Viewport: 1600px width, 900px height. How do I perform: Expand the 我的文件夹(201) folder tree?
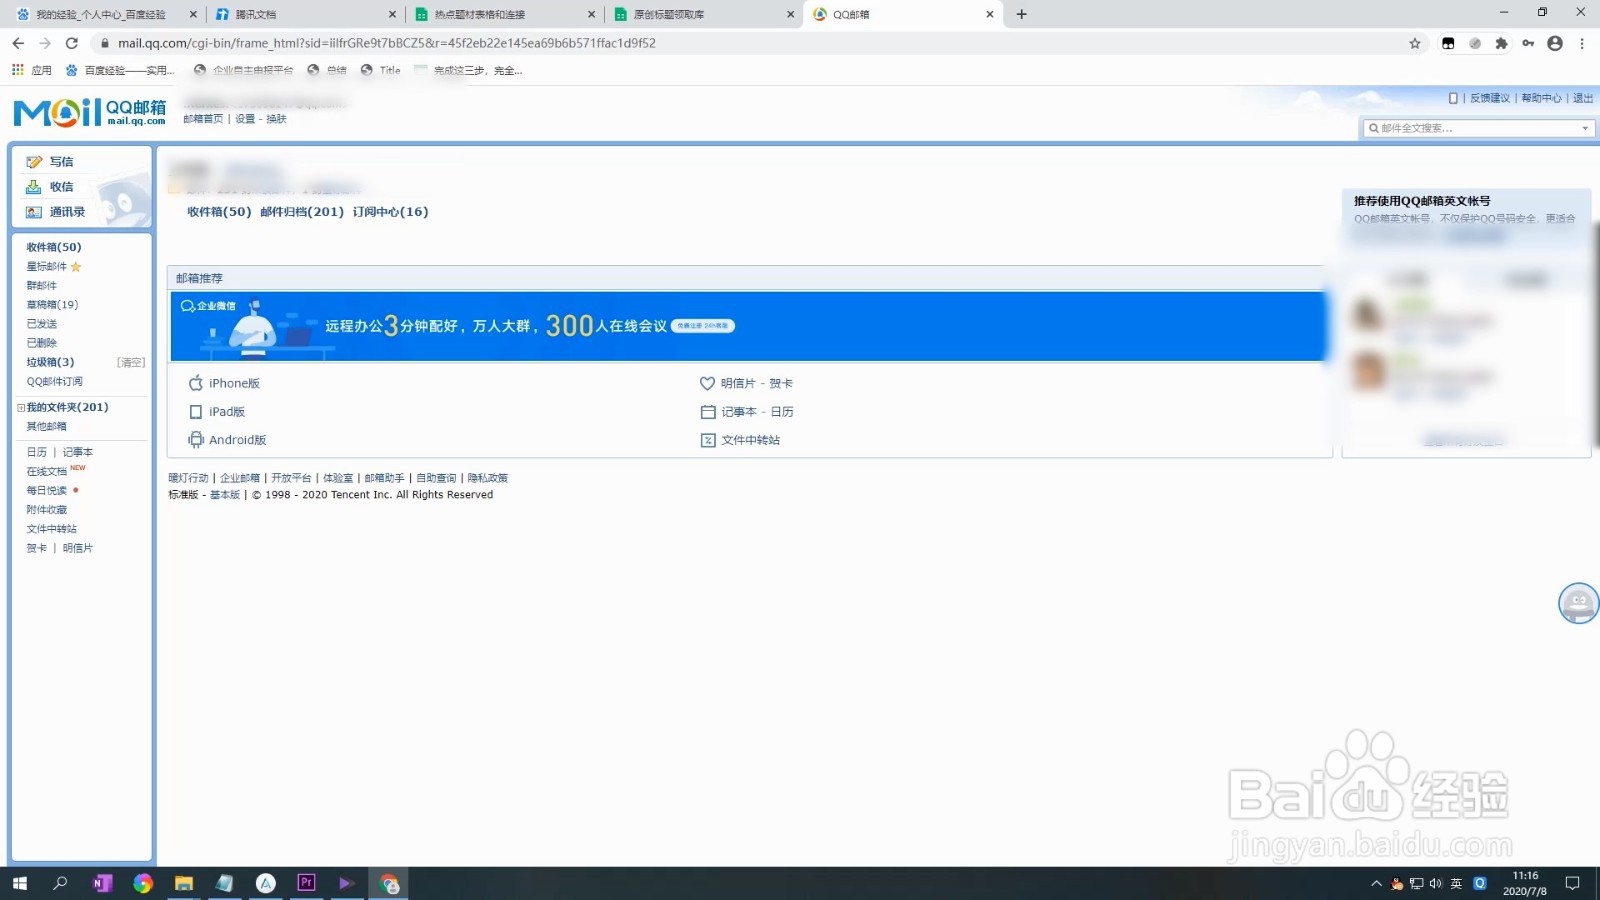(x=21, y=407)
